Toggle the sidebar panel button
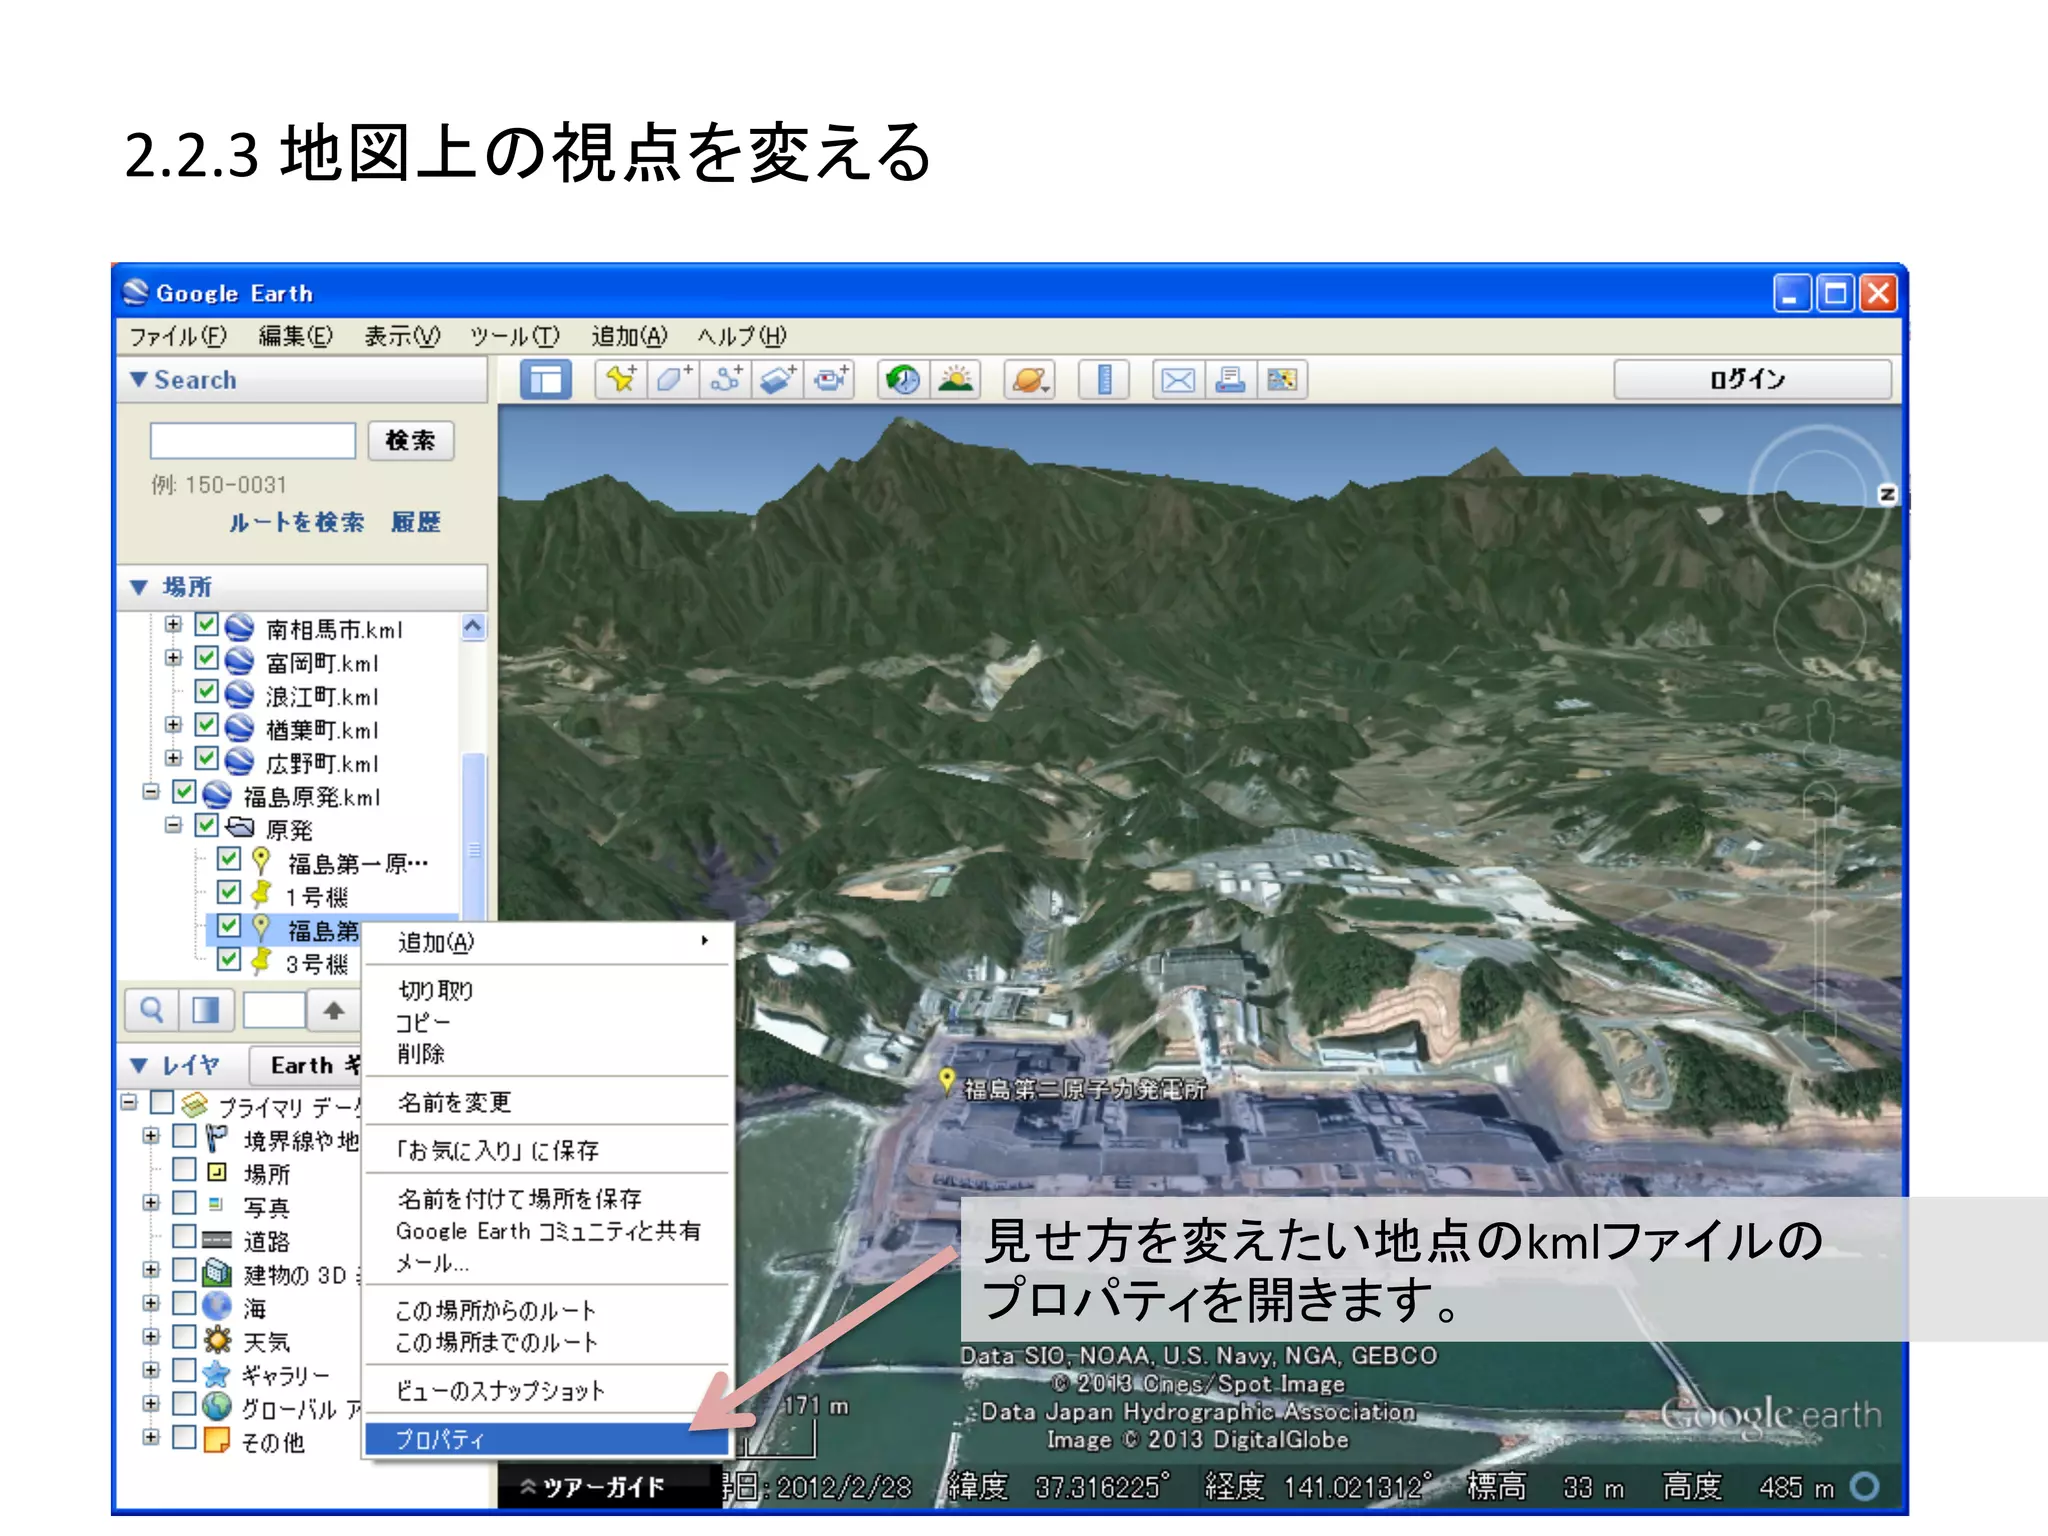The image size is (2048, 1536). (546, 380)
